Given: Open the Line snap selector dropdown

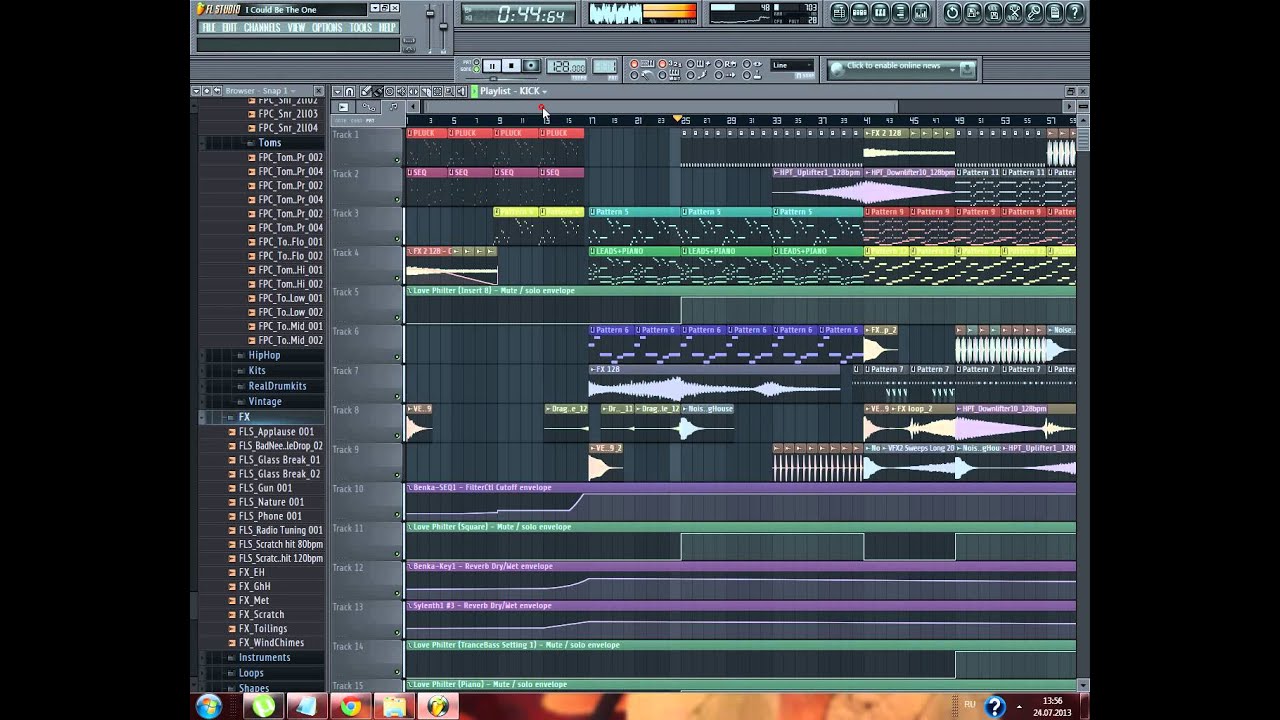Looking at the screenshot, I should click(x=792, y=66).
